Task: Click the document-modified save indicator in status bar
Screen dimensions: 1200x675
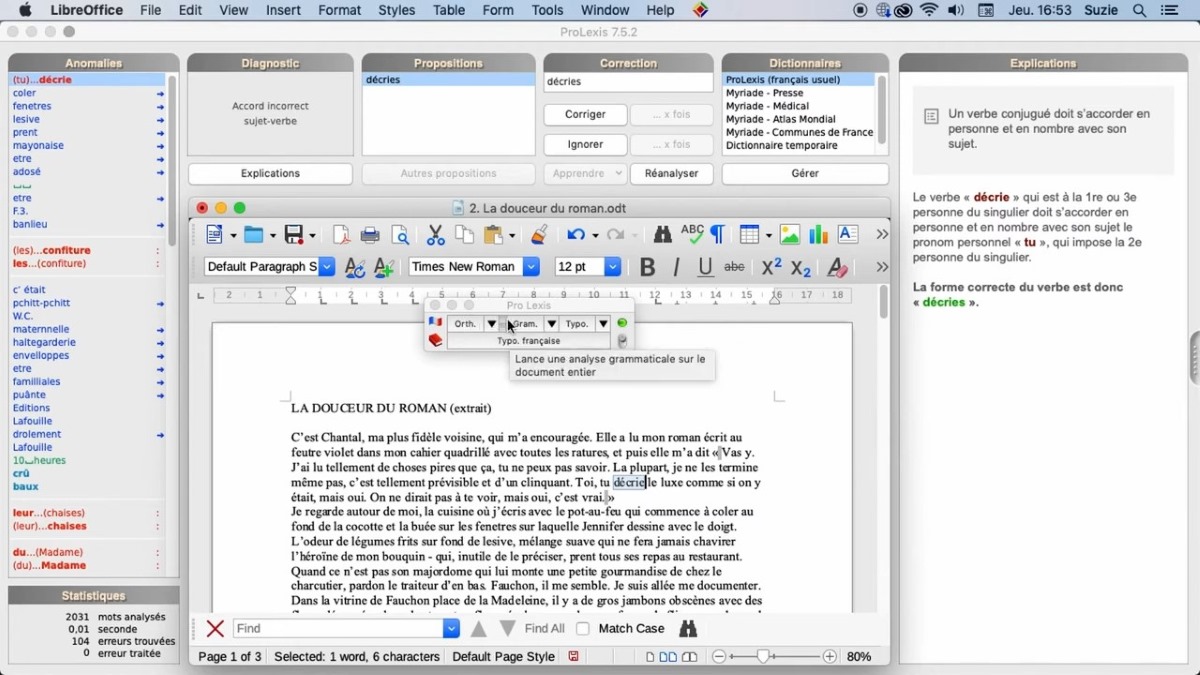Action: click(x=574, y=657)
